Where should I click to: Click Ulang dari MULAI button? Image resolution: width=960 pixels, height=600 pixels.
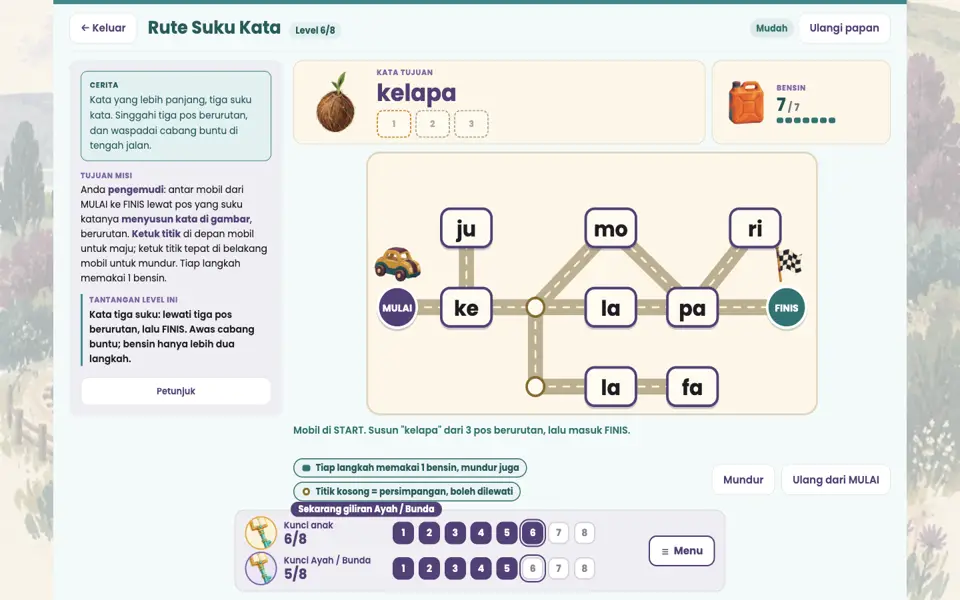tap(836, 480)
